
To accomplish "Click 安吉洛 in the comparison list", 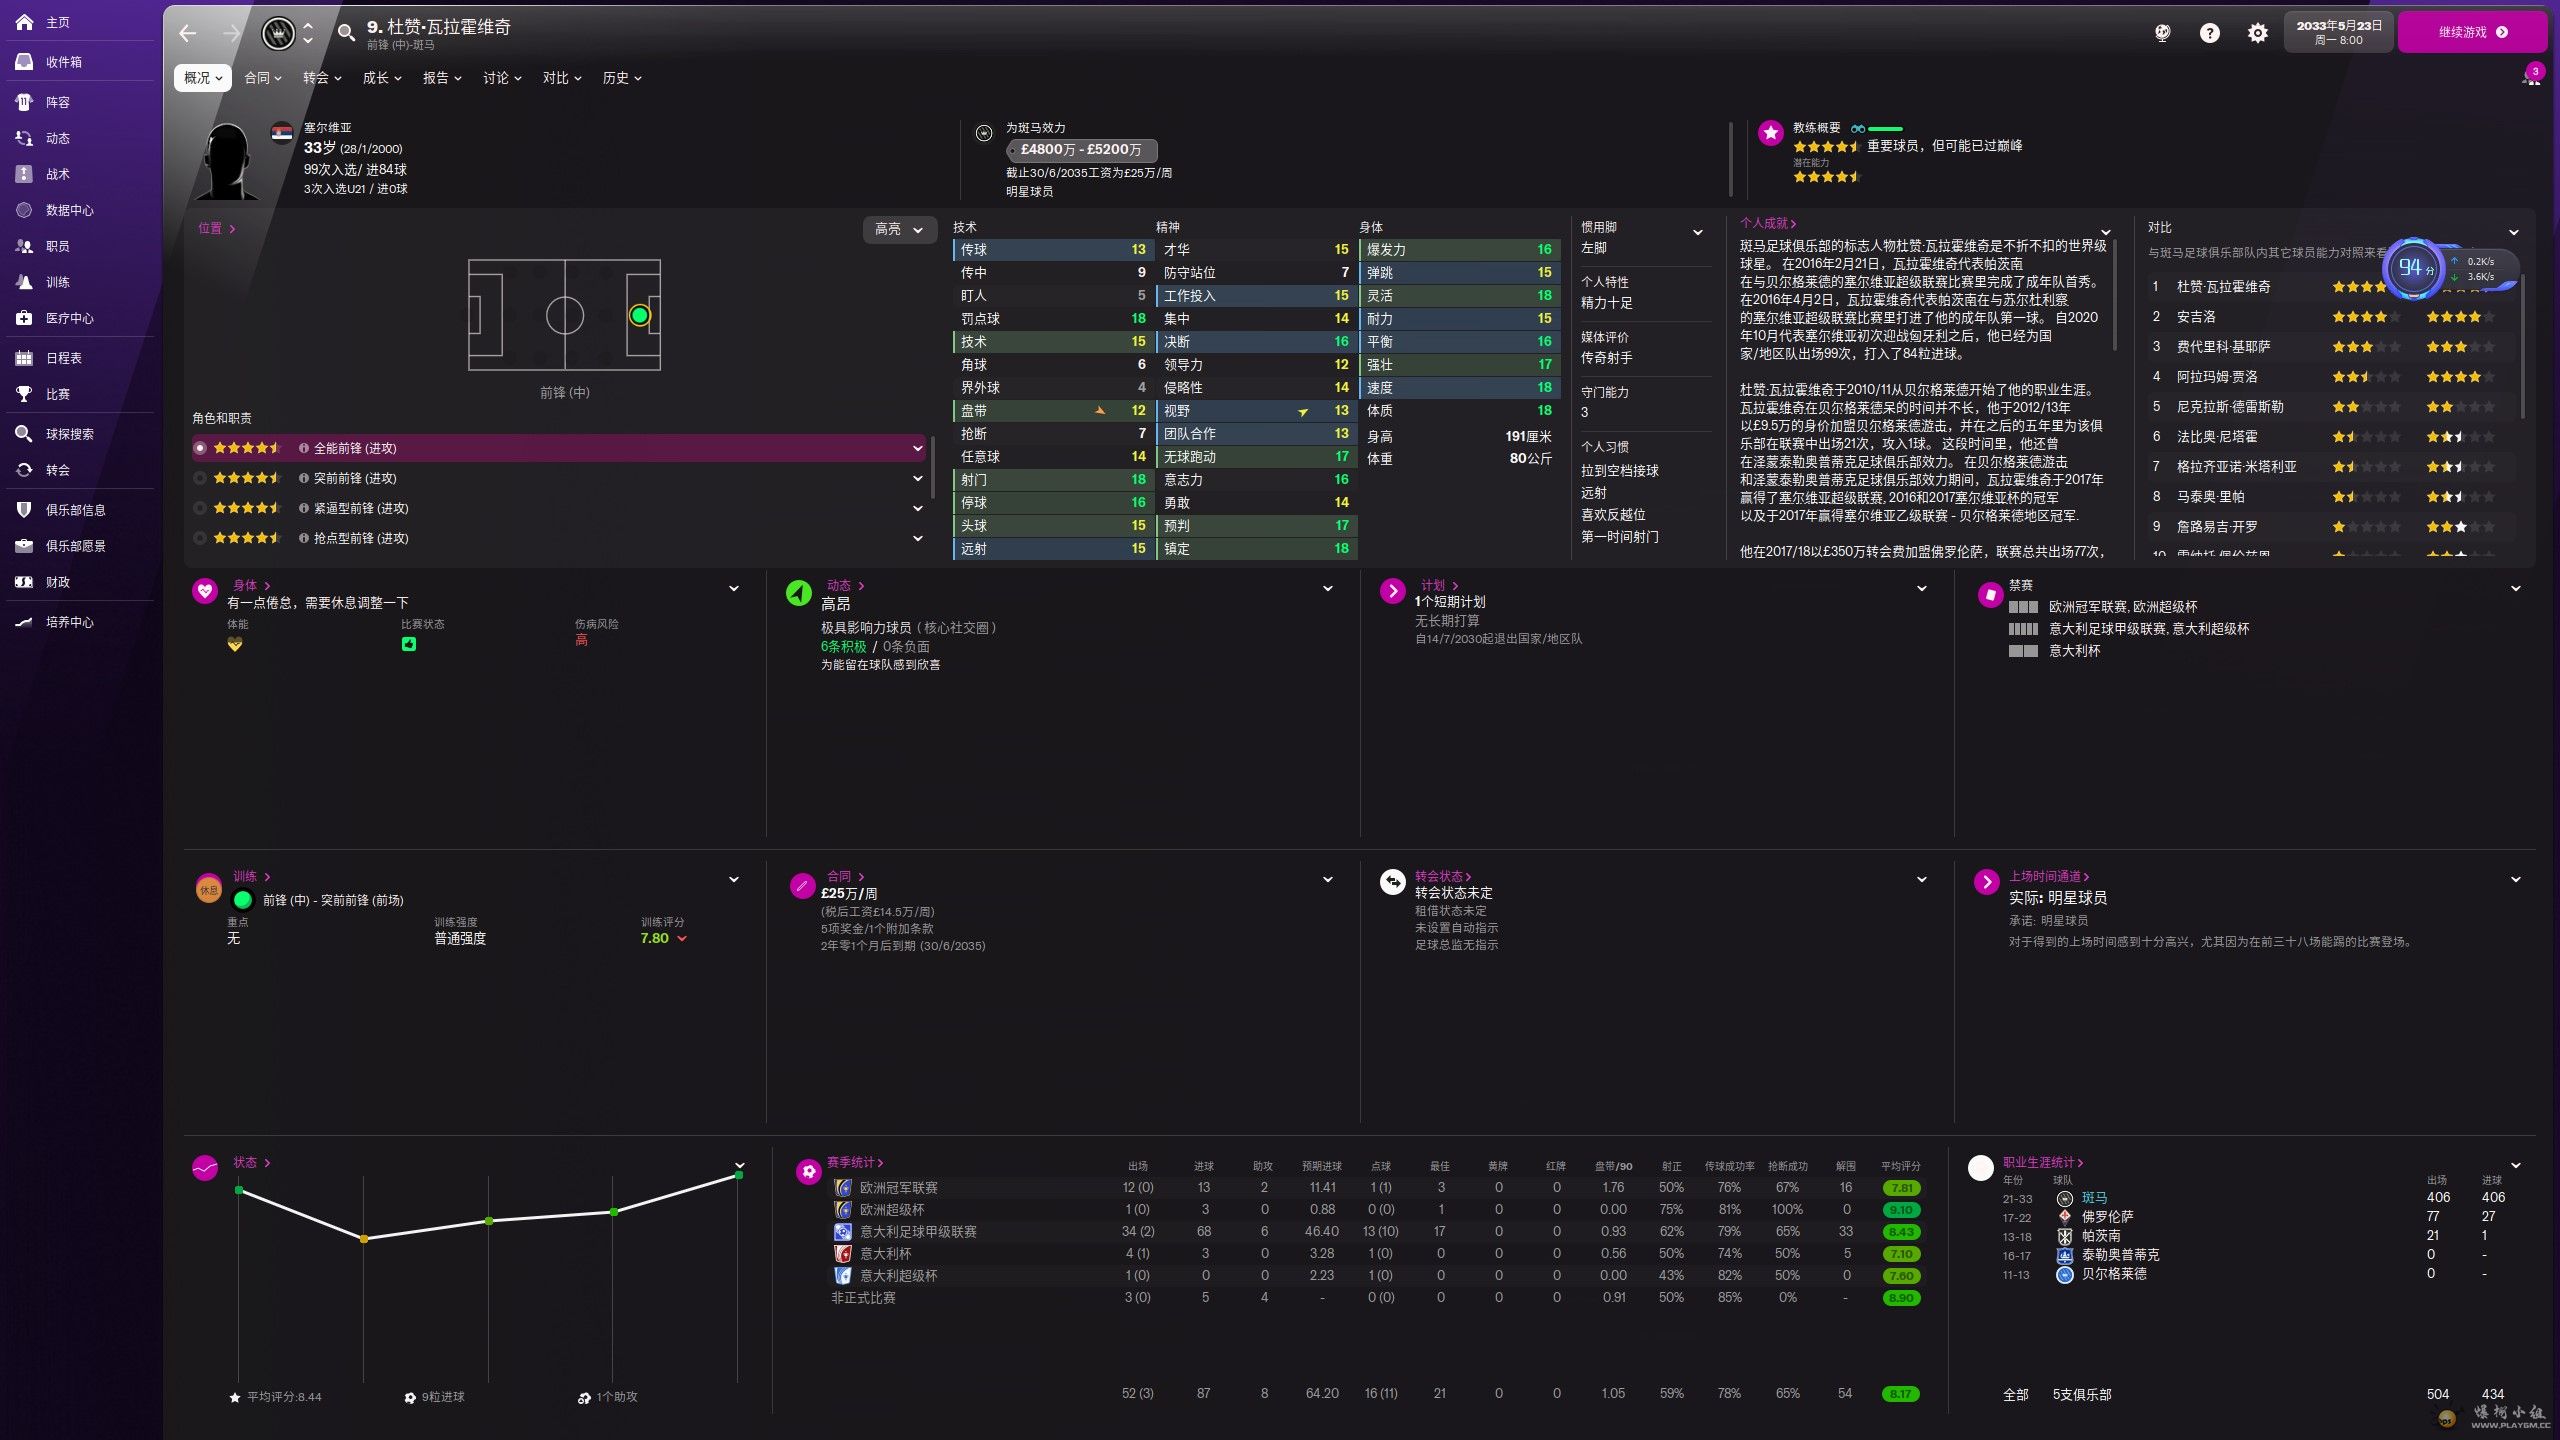I will [2196, 317].
